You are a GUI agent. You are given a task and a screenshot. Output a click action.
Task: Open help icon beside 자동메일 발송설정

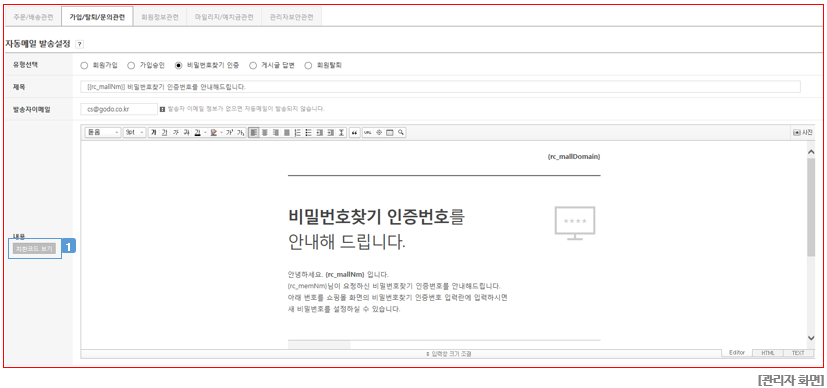(79, 44)
